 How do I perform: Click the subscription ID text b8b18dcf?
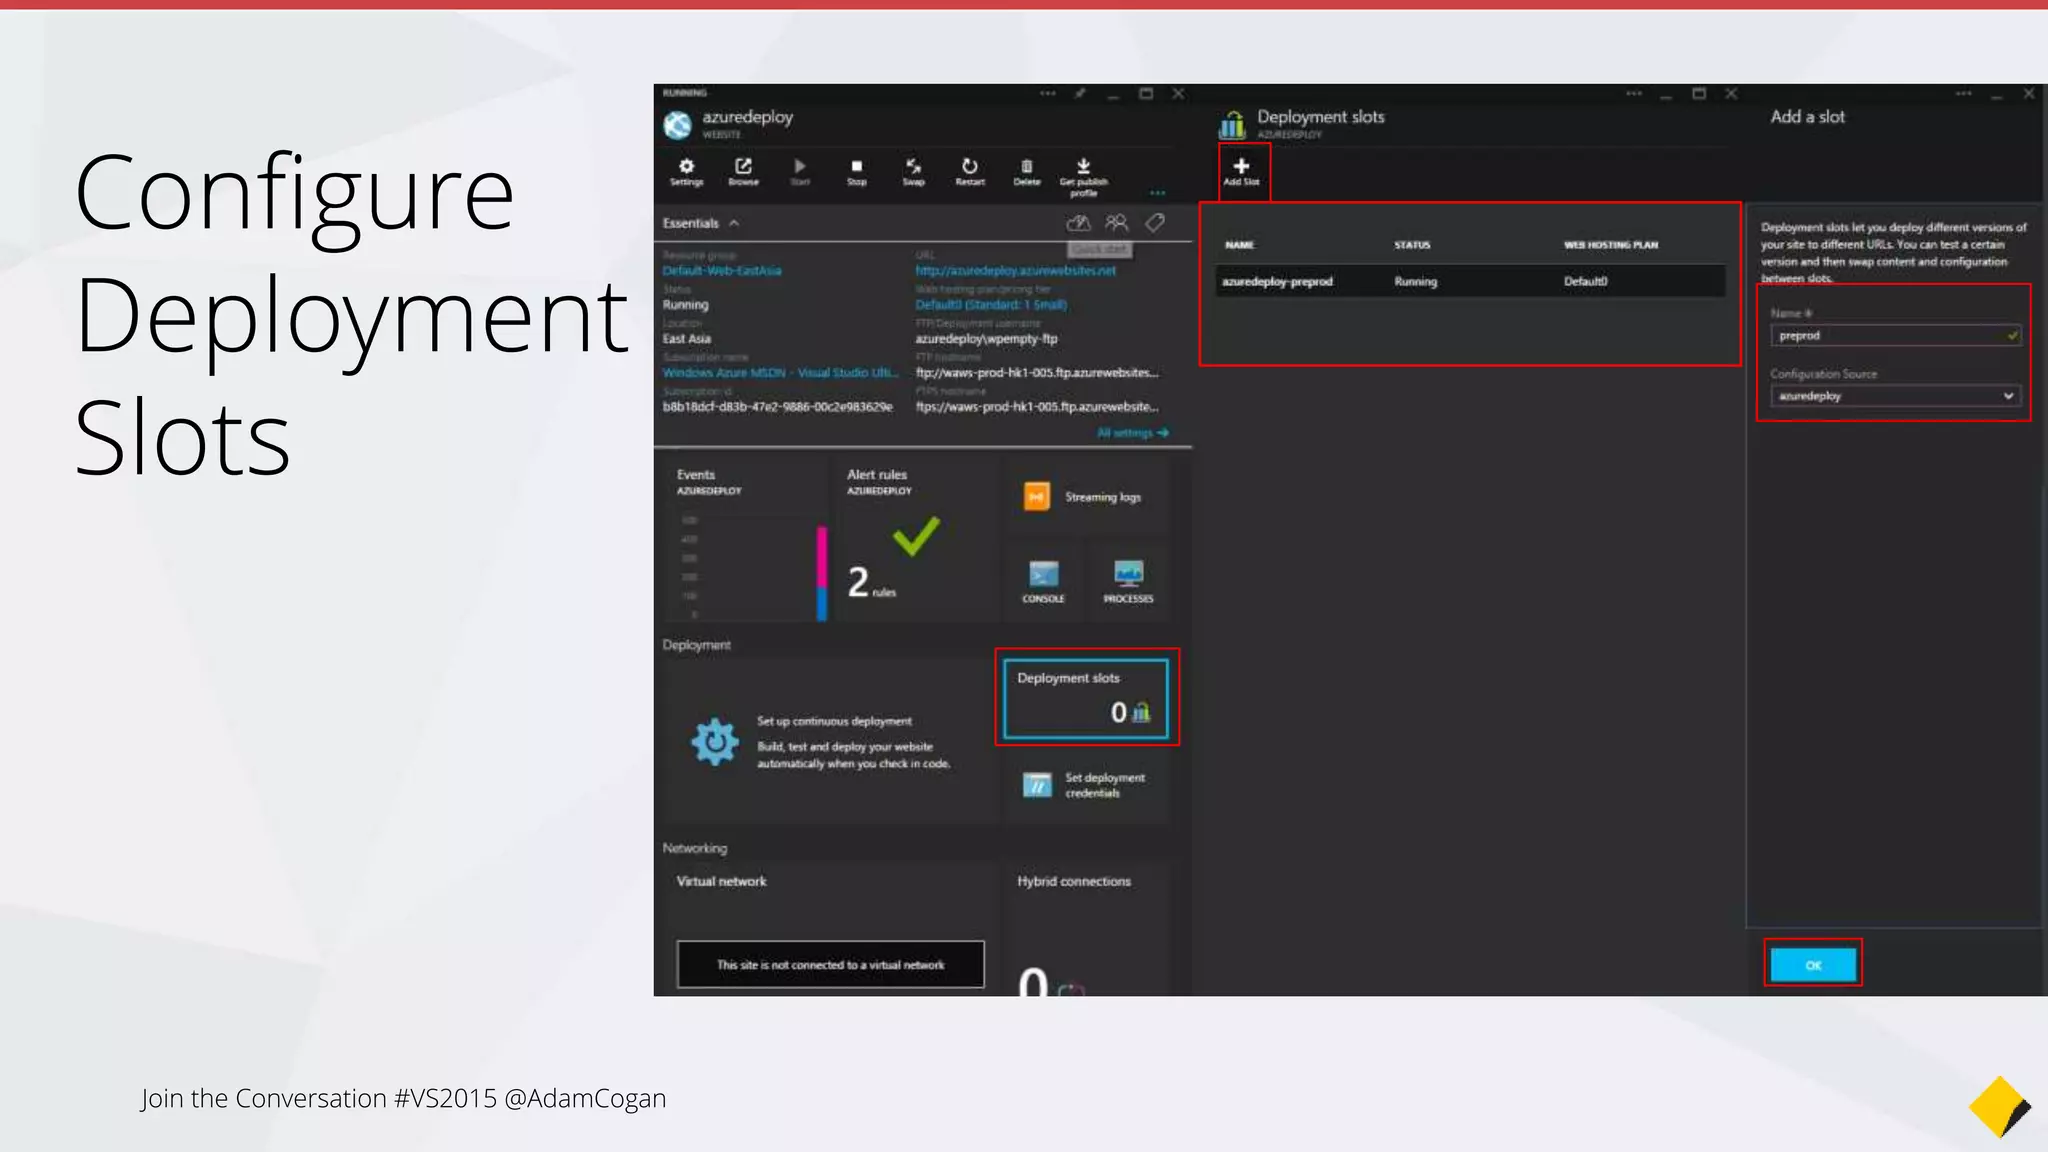click(x=777, y=407)
